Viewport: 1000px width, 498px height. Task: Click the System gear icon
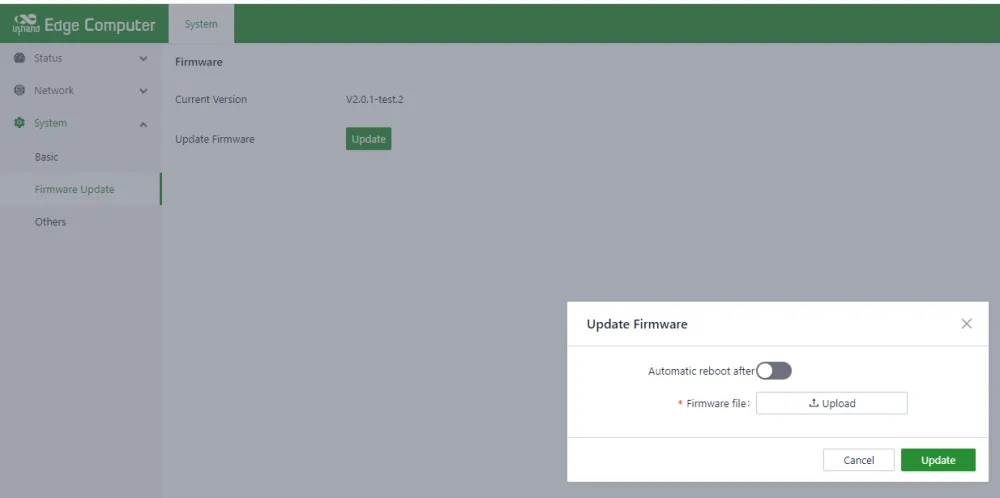[x=19, y=122]
